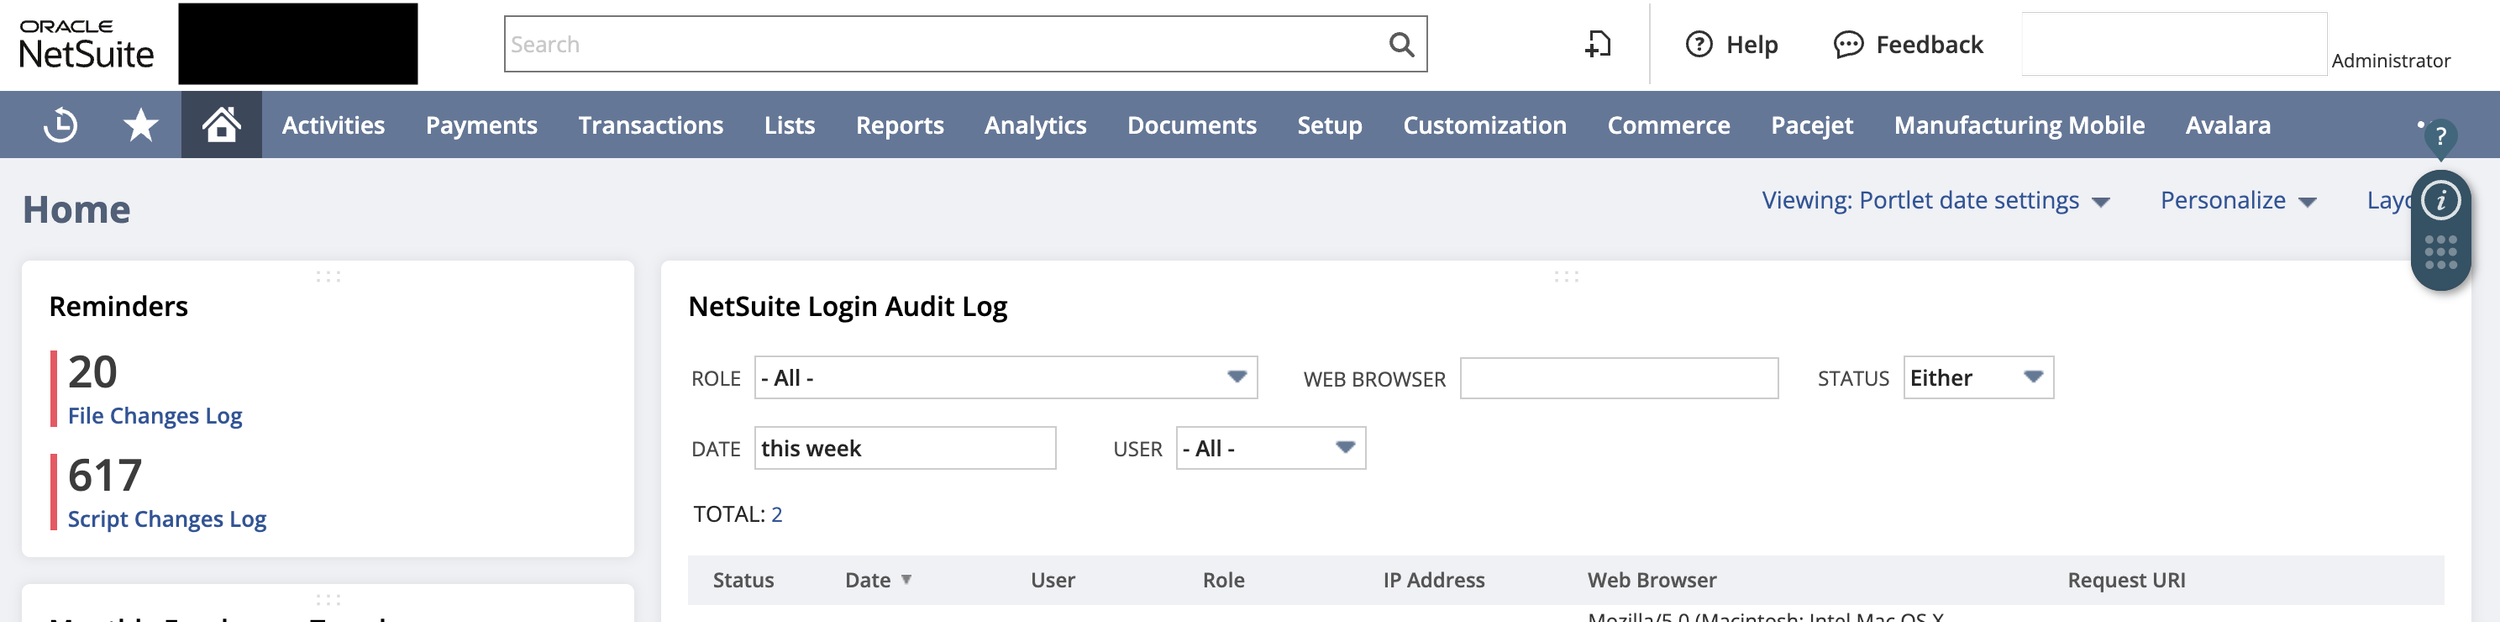Viewport: 2500px width, 622px height.
Task: Open the Avalara menu
Action: 2227,125
